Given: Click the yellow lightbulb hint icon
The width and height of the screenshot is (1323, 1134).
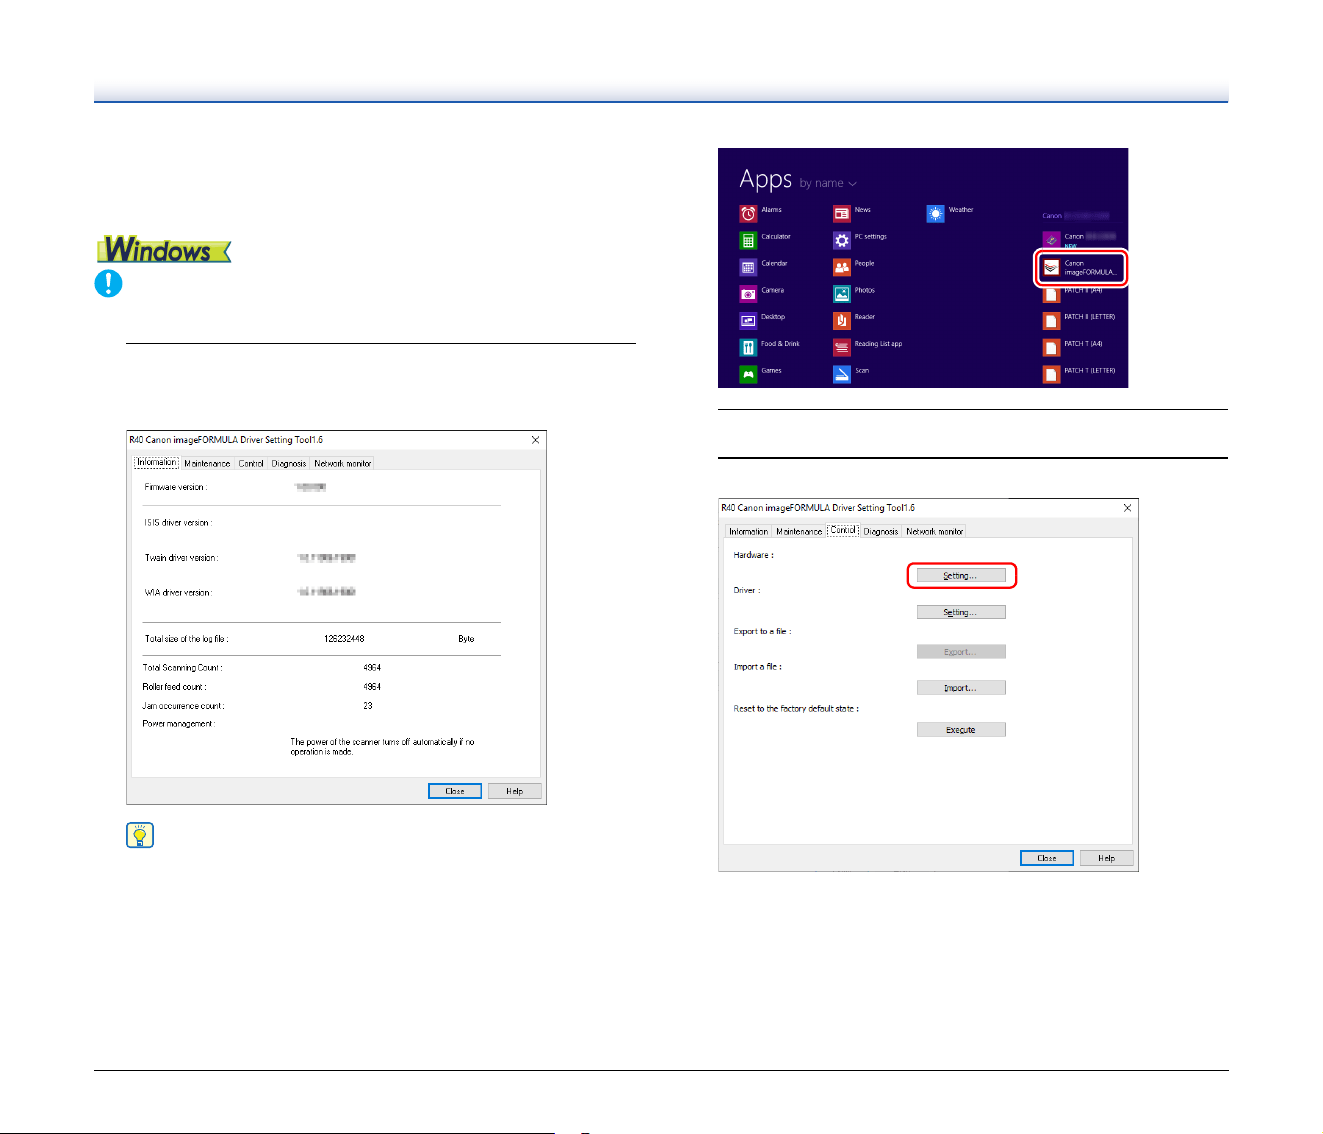Looking at the screenshot, I should (x=140, y=835).
